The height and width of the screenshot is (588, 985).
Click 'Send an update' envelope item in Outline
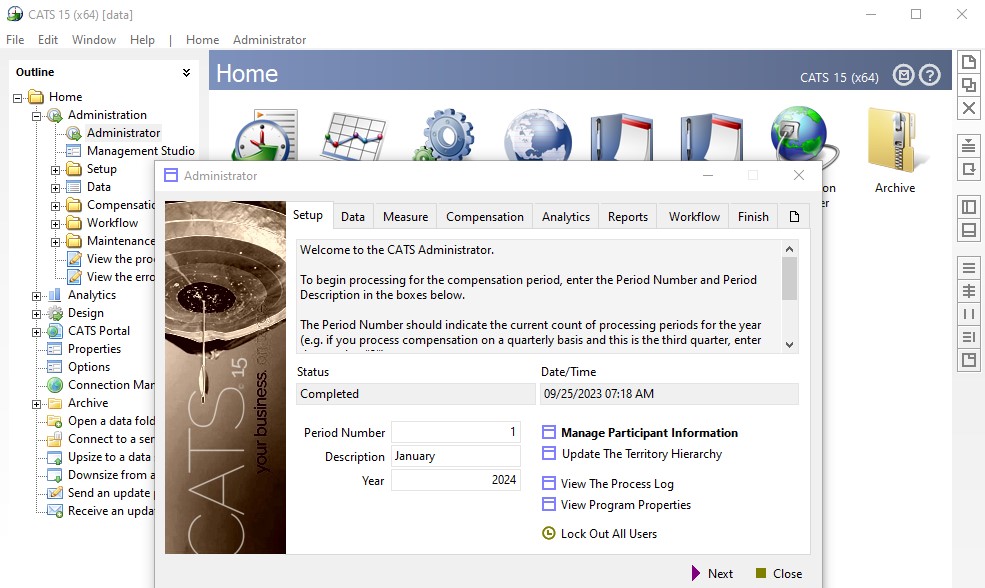tap(101, 493)
